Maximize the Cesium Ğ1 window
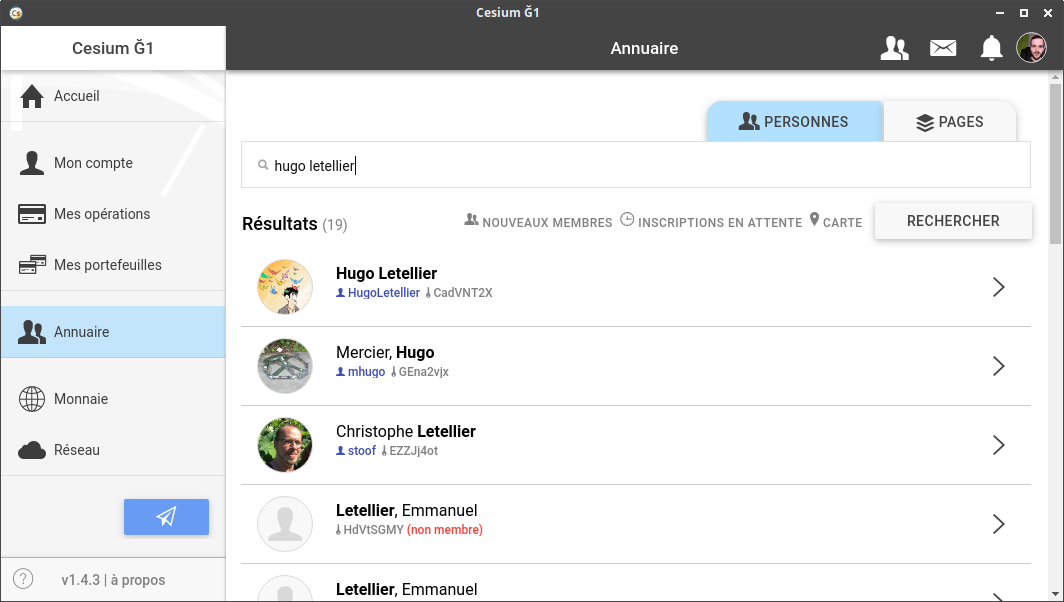The width and height of the screenshot is (1064, 602). 1024,12
